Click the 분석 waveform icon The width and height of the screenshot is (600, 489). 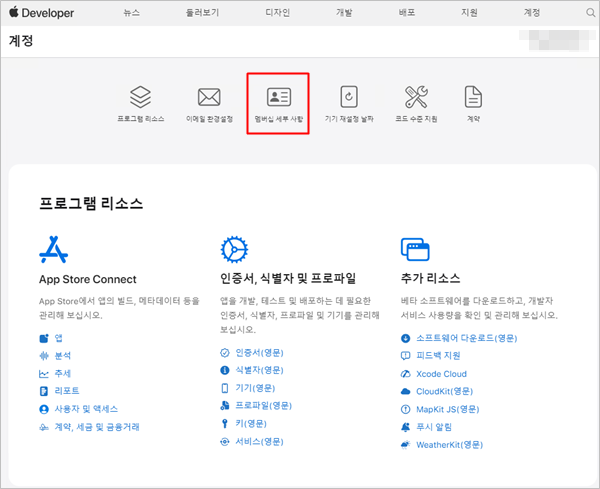(x=44, y=356)
